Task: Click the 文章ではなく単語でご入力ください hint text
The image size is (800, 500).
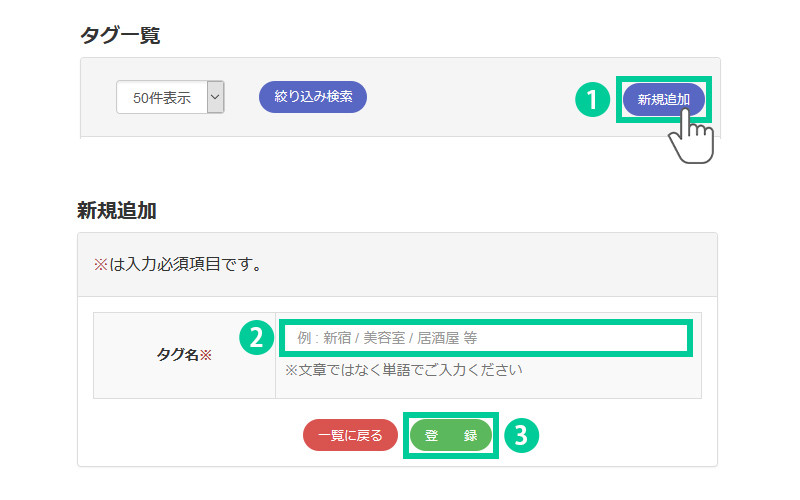Action: (x=404, y=370)
